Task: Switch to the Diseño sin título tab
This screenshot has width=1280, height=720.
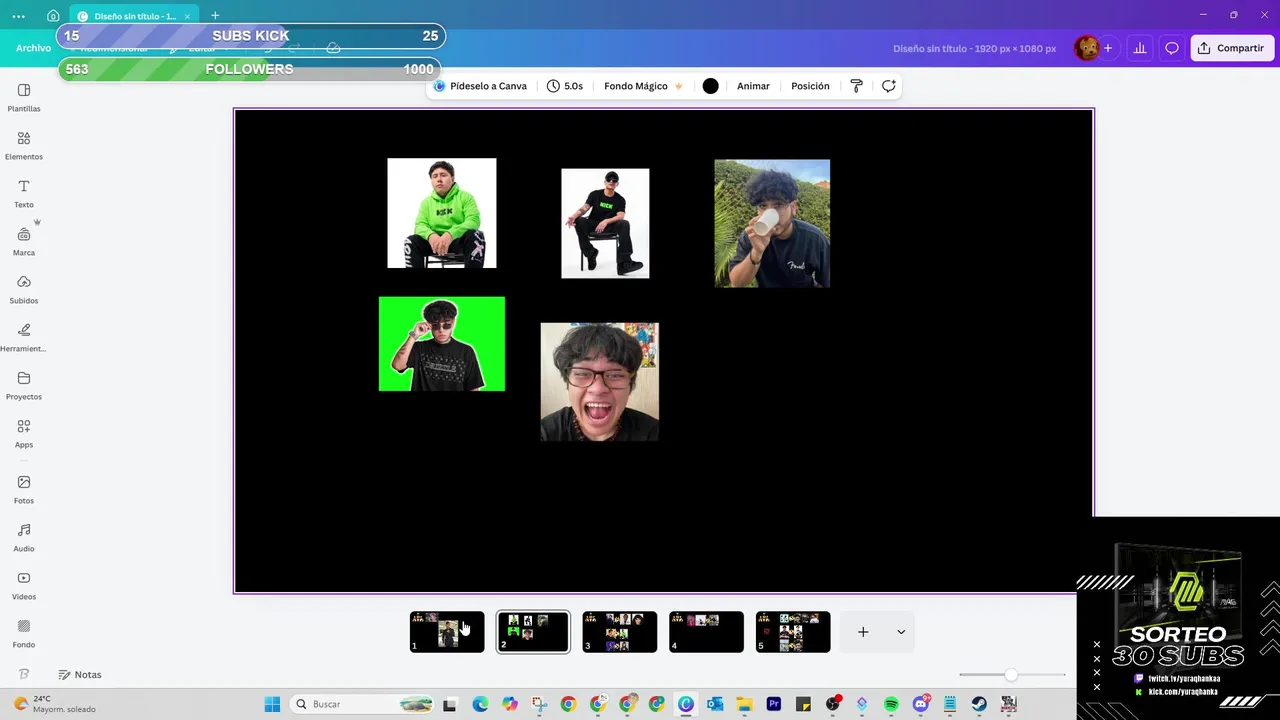Action: 133,16
